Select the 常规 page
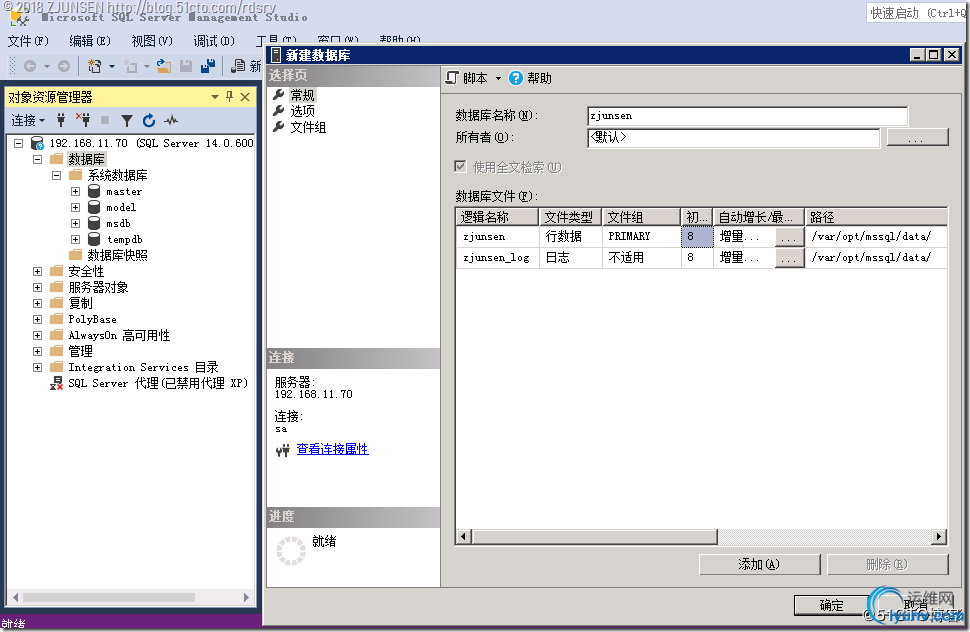The width and height of the screenshot is (970, 632). [x=303, y=95]
